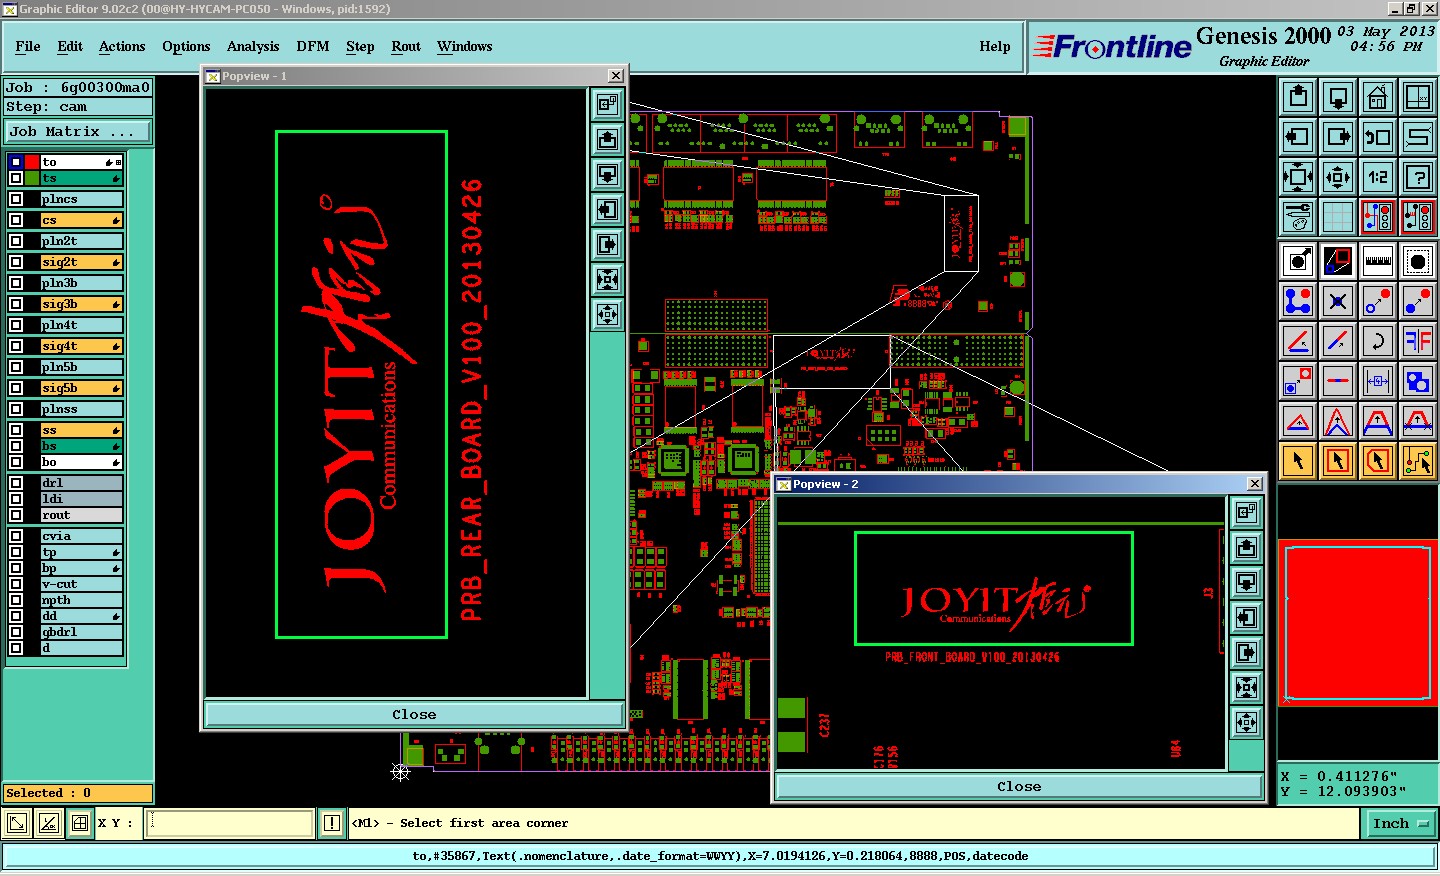Screen dimensions: 1440x876
Task: Select the black X delete-point icon
Action: (x=1338, y=301)
